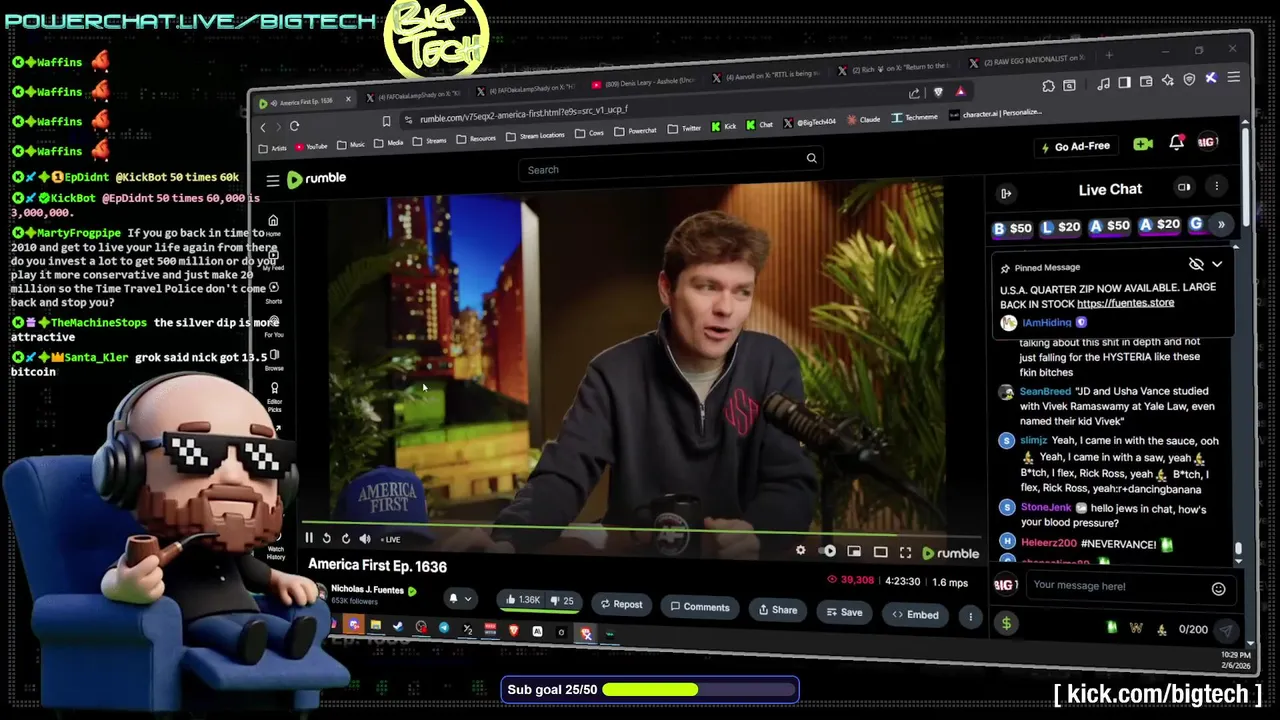Rewind the video player
The image size is (1280, 720).
click(326, 538)
